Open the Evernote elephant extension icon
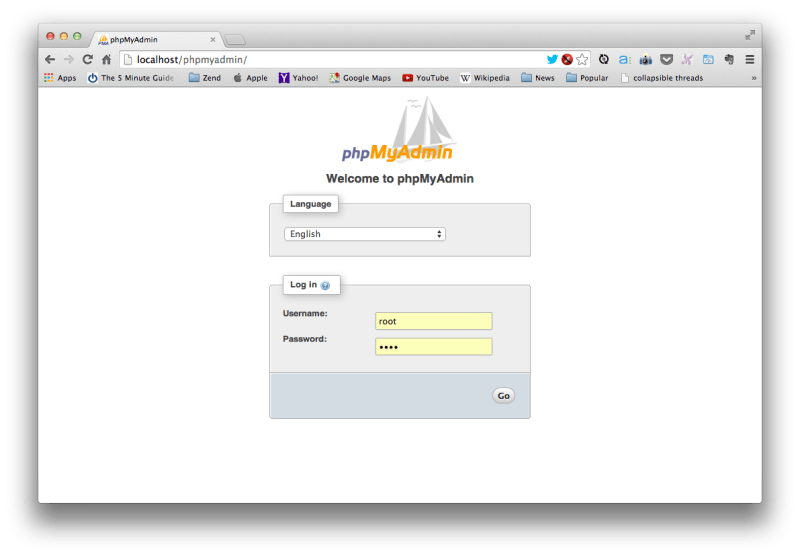This screenshot has height=556, width=800. [x=729, y=60]
